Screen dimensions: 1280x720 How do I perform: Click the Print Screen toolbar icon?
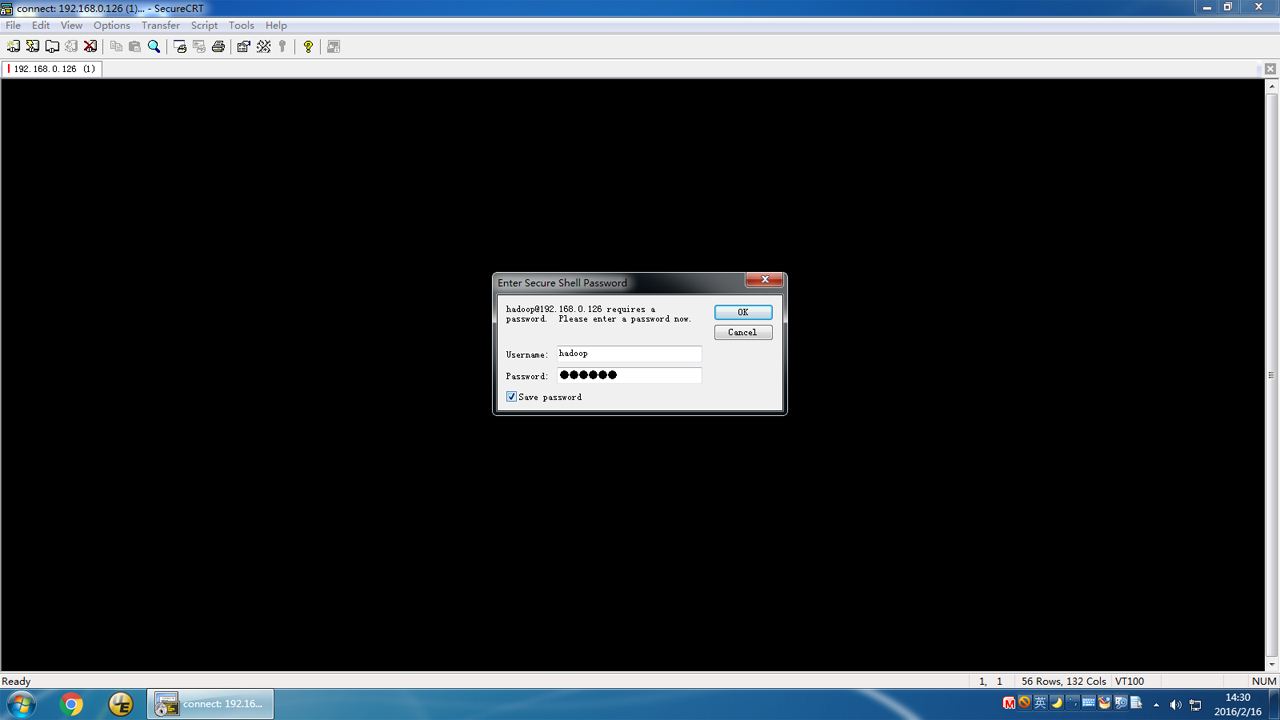pyautogui.click(x=180, y=46)
